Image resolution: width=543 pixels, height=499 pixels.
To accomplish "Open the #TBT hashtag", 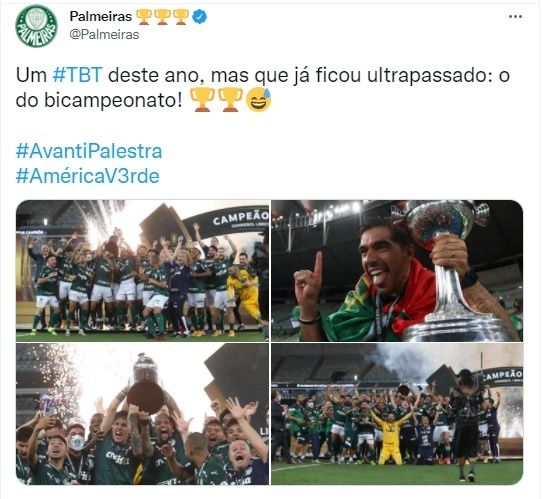I will click(x=78, y=75).
